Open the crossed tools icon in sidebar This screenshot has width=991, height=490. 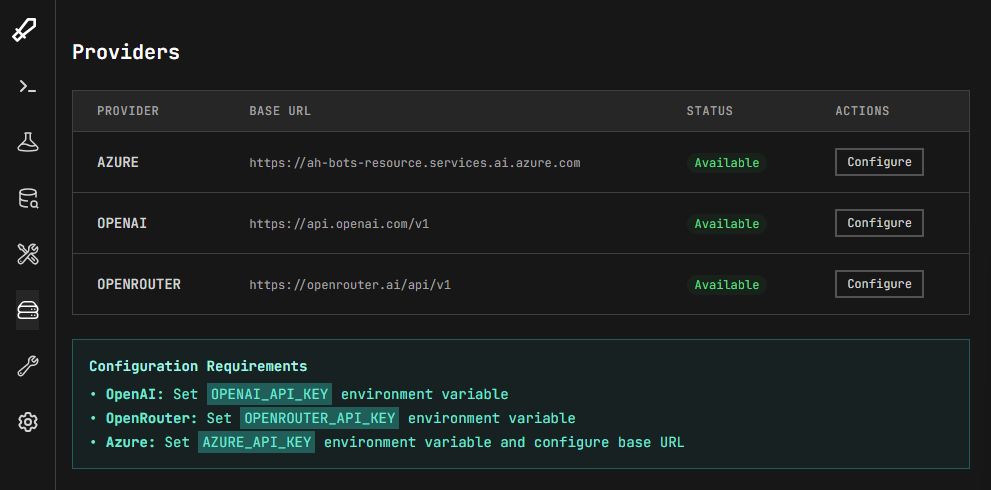(x=27, y=254)
